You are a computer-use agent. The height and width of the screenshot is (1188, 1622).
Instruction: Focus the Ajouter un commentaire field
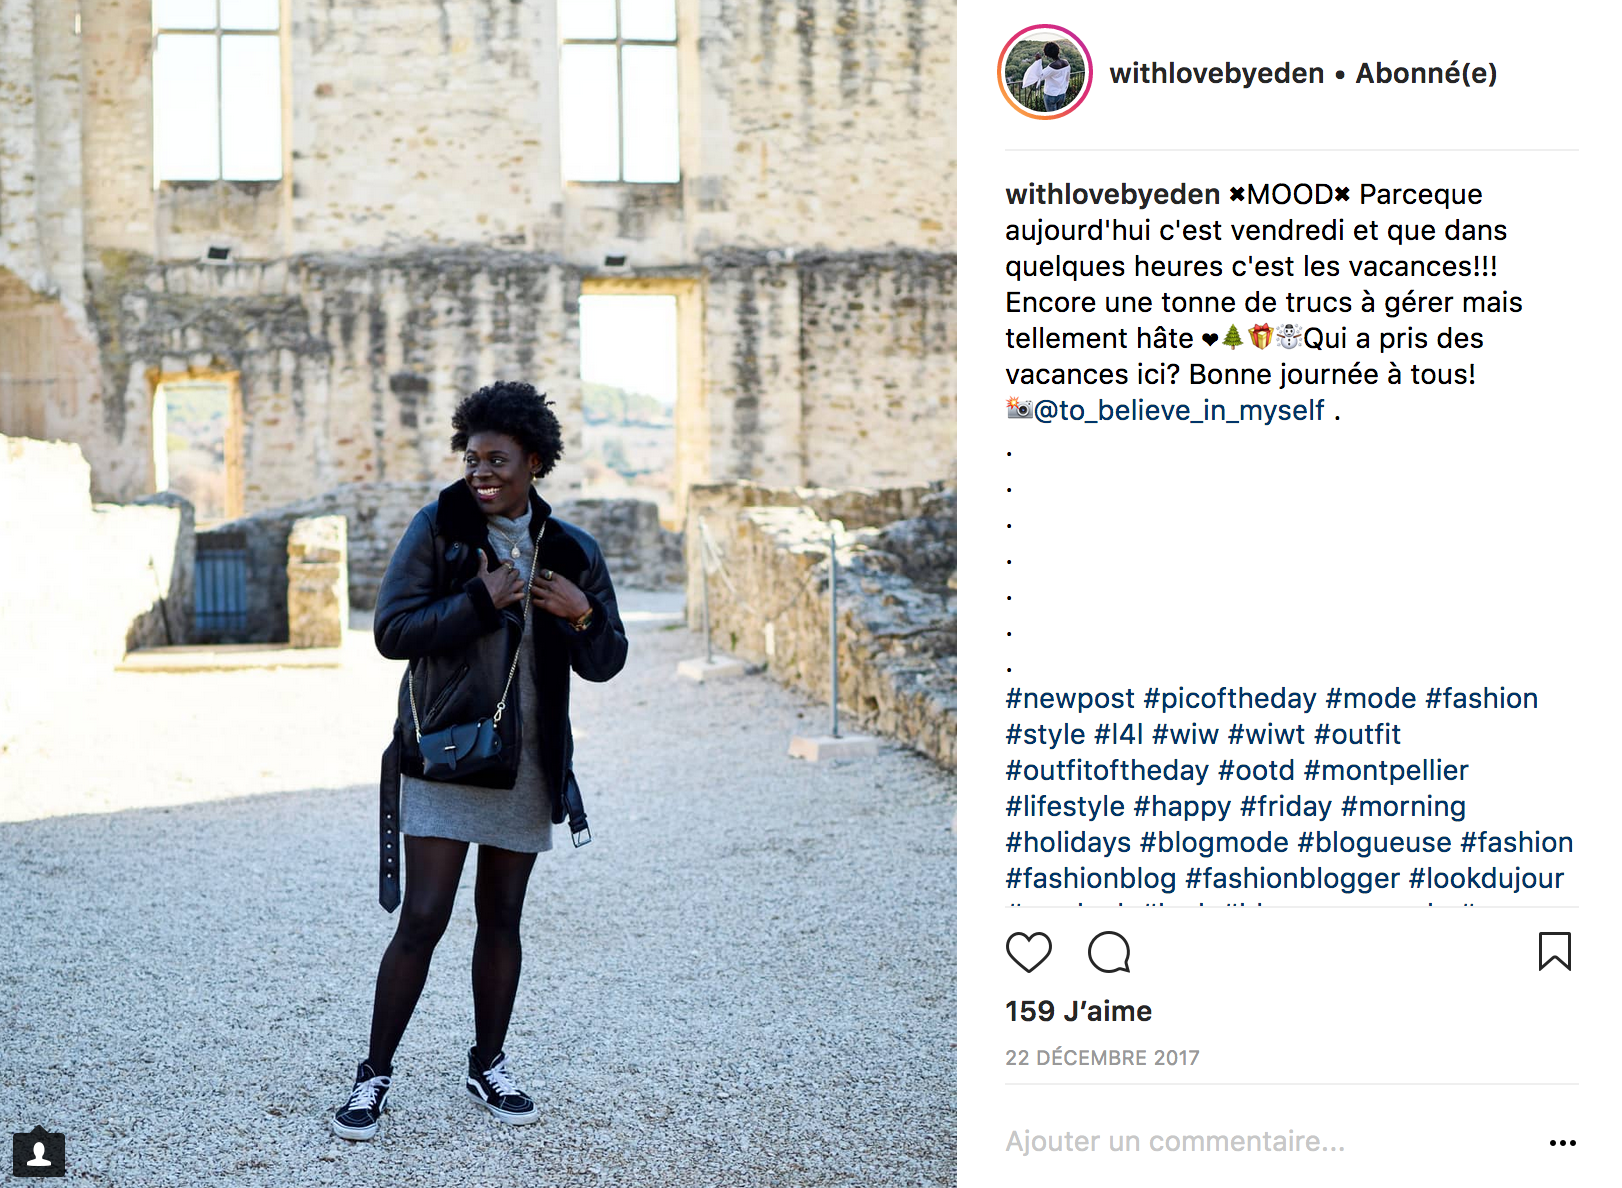[x=1270, y=1141]
